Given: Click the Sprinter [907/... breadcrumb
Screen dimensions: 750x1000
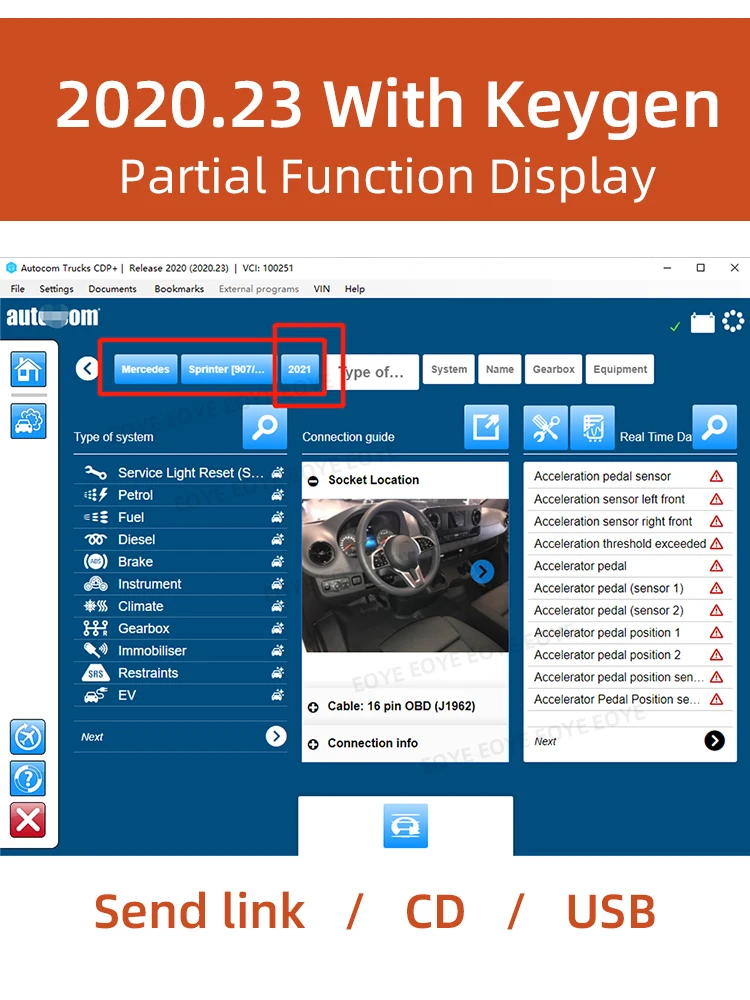Looking at the screenshot, I should coord(226,369).
